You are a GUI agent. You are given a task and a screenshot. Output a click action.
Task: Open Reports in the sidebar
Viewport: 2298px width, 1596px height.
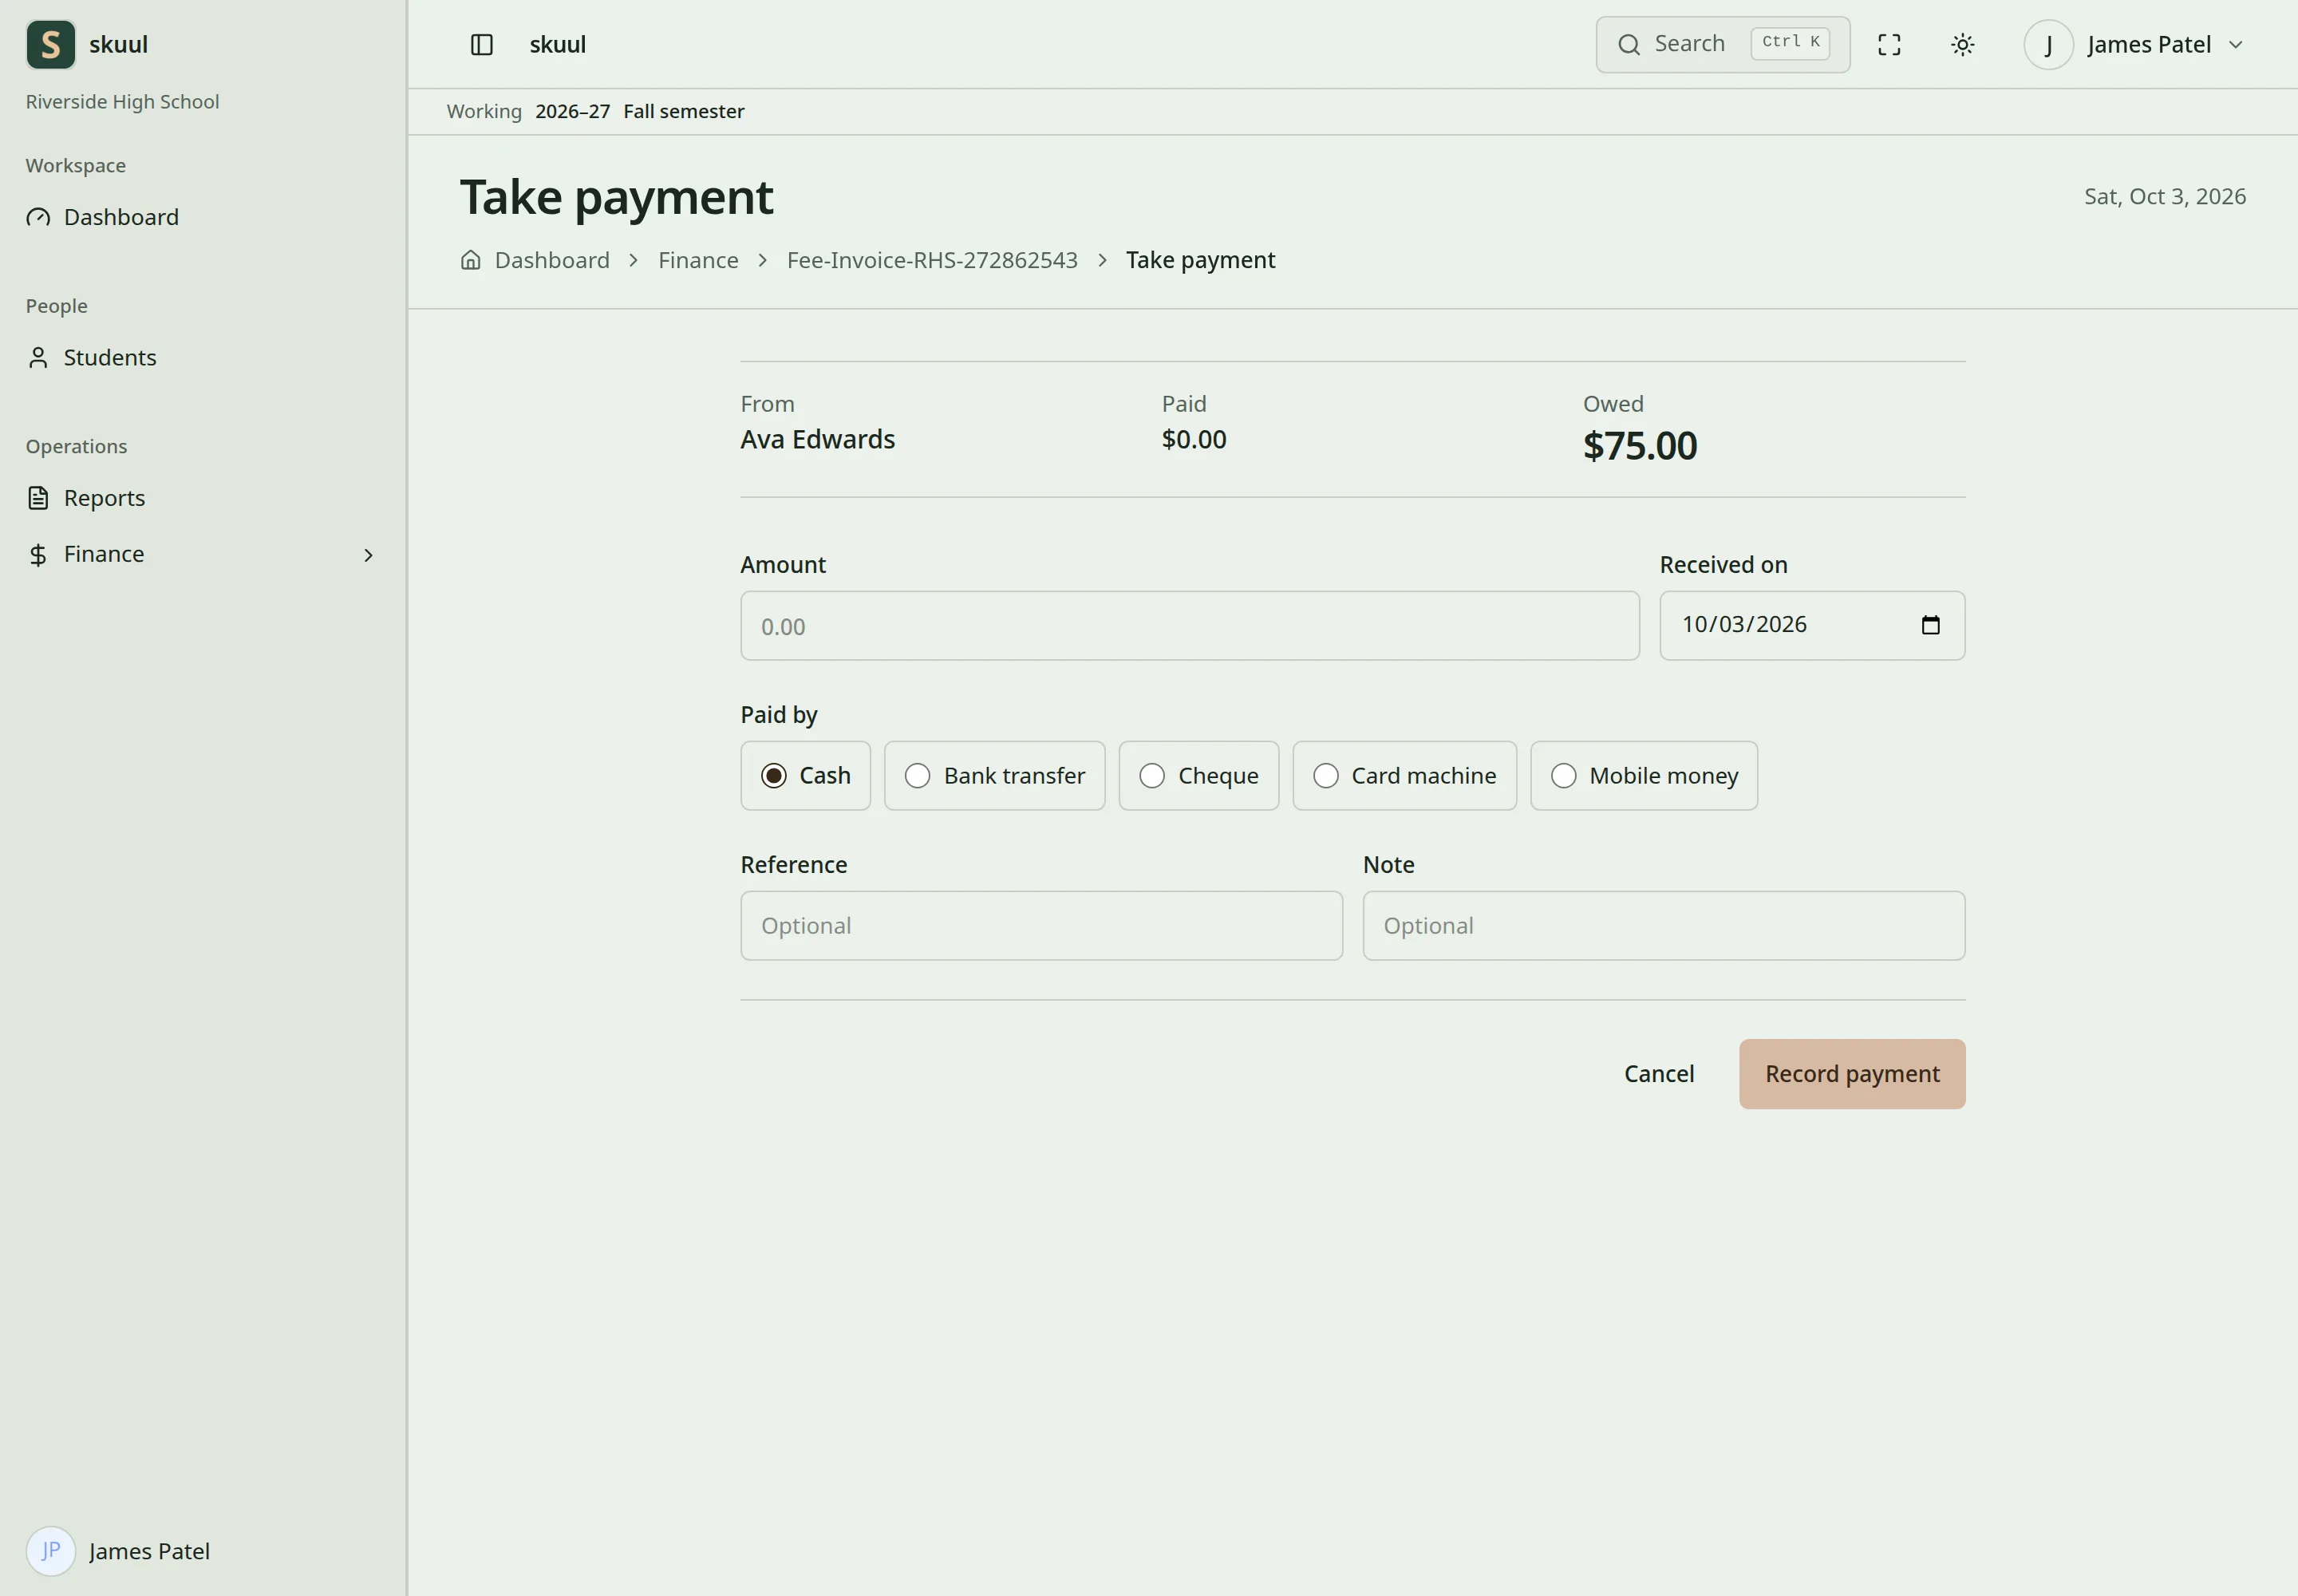click(x=203, y=498)
